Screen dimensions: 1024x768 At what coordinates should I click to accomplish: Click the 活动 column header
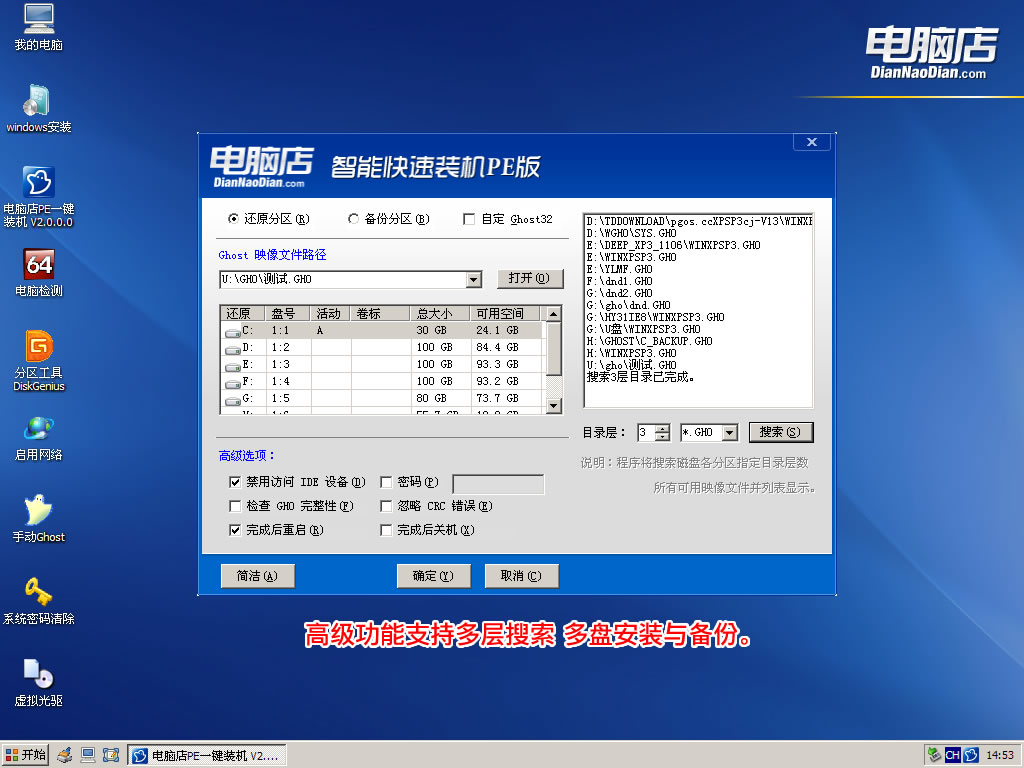(330, 313)
